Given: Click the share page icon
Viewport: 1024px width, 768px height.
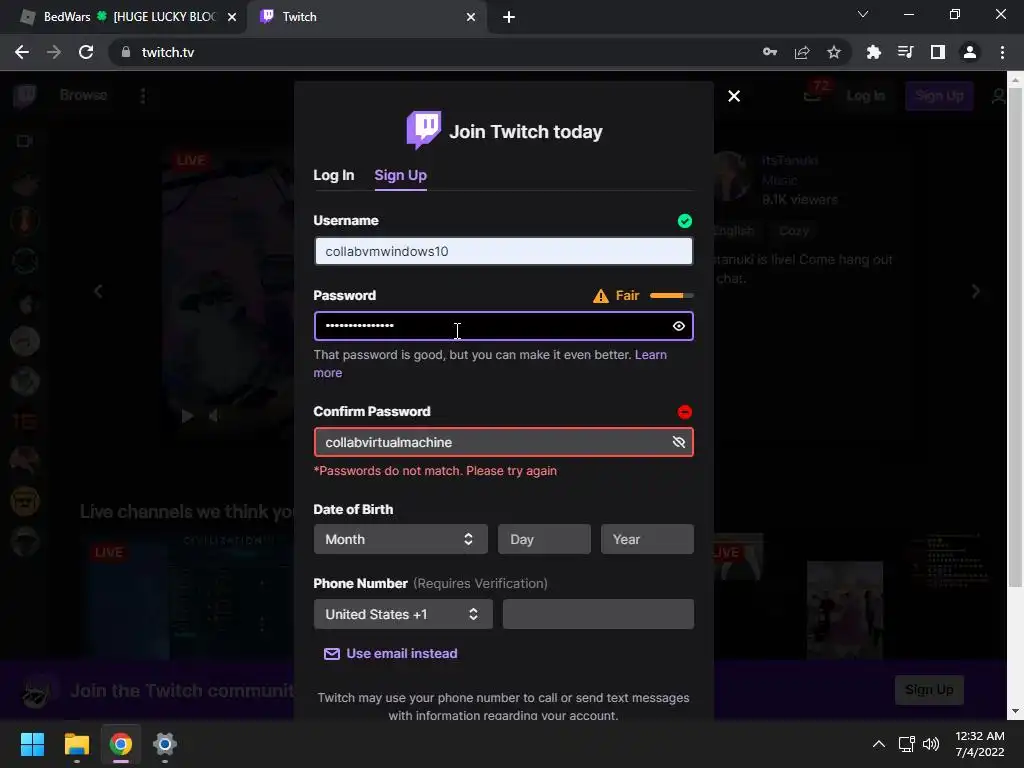Looking at the screenshot, I should tap(802, 52).
